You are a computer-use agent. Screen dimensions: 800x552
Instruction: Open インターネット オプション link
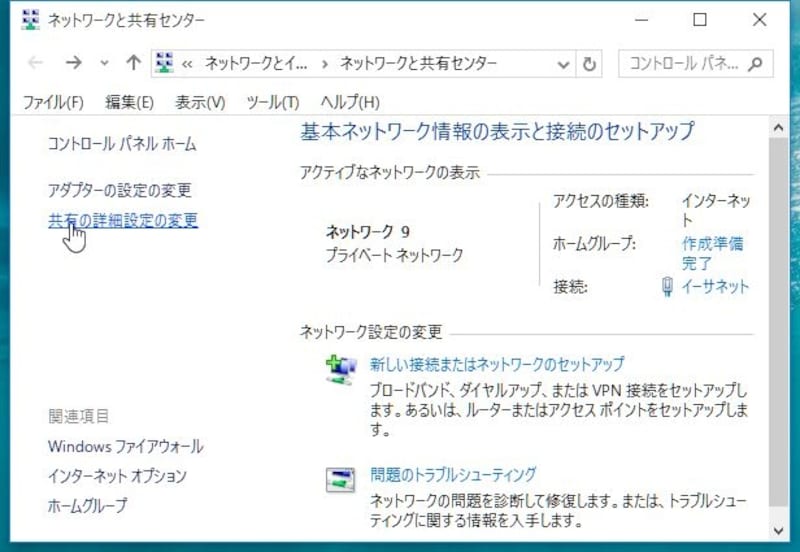point(117,476)
